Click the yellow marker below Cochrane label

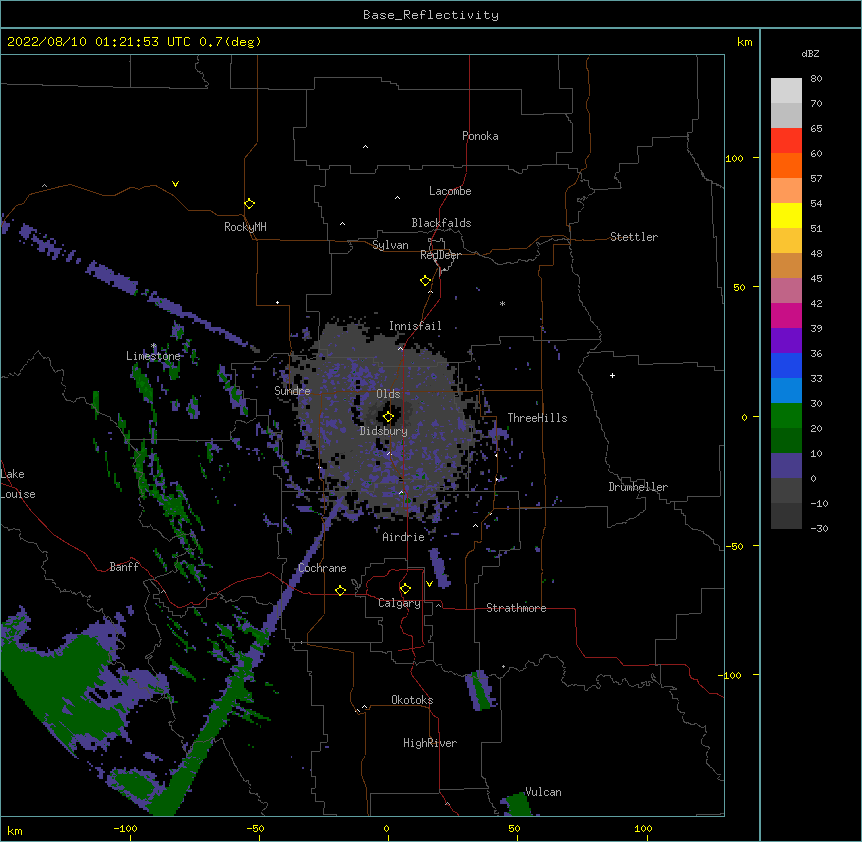[x=340, y=590]
